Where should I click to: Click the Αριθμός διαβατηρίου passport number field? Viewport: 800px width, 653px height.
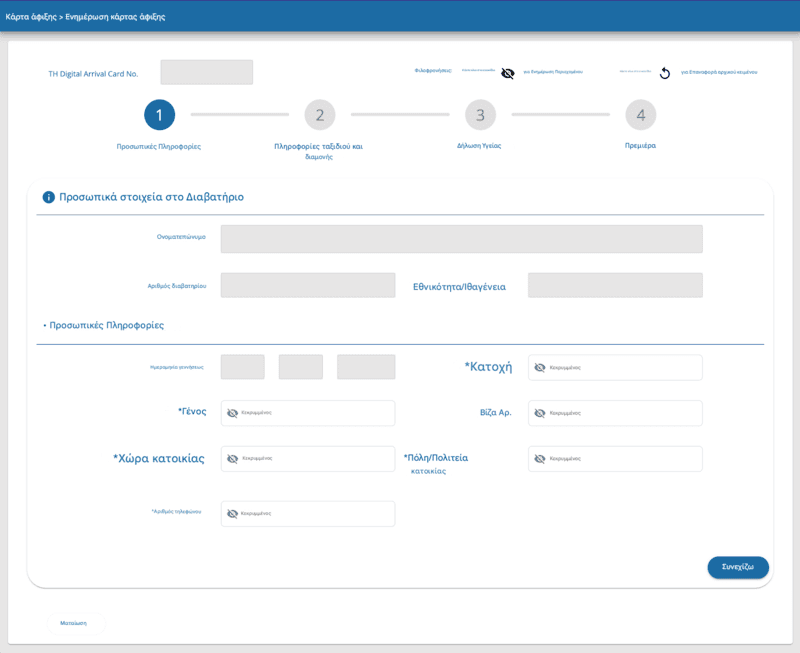pos(308,285)
